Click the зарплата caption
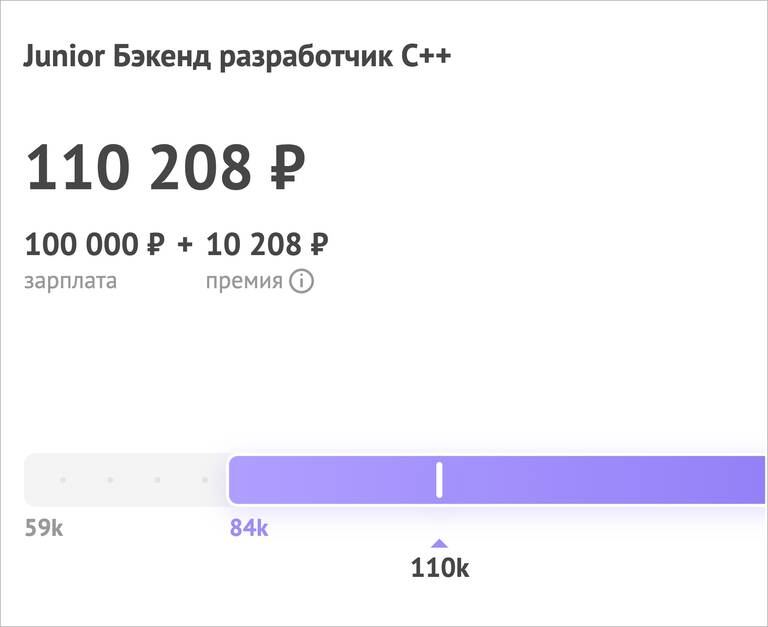The height and width of the screenshot is (627, 768). tap(71, 282)
